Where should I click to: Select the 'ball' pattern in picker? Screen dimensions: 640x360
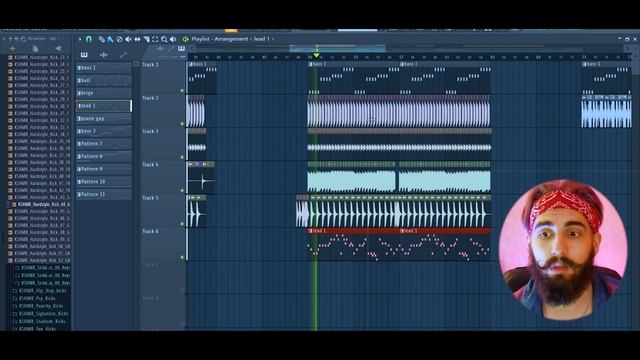click(104, 80)
